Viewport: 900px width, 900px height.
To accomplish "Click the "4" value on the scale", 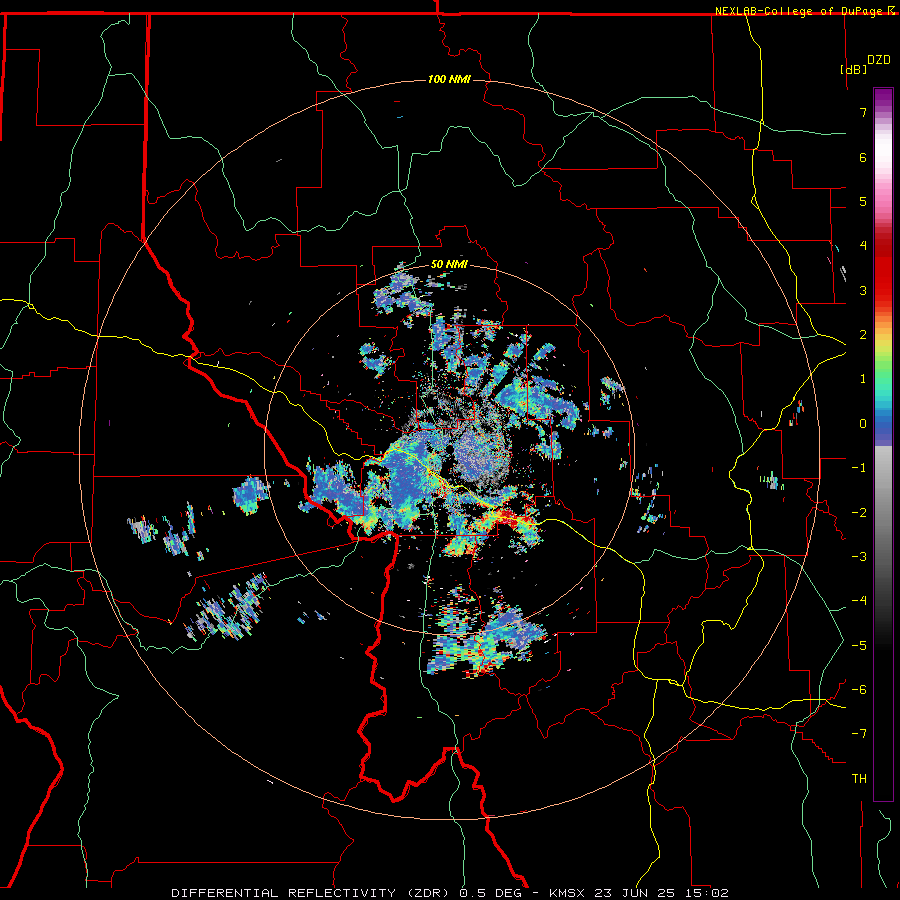I will 863,246.
